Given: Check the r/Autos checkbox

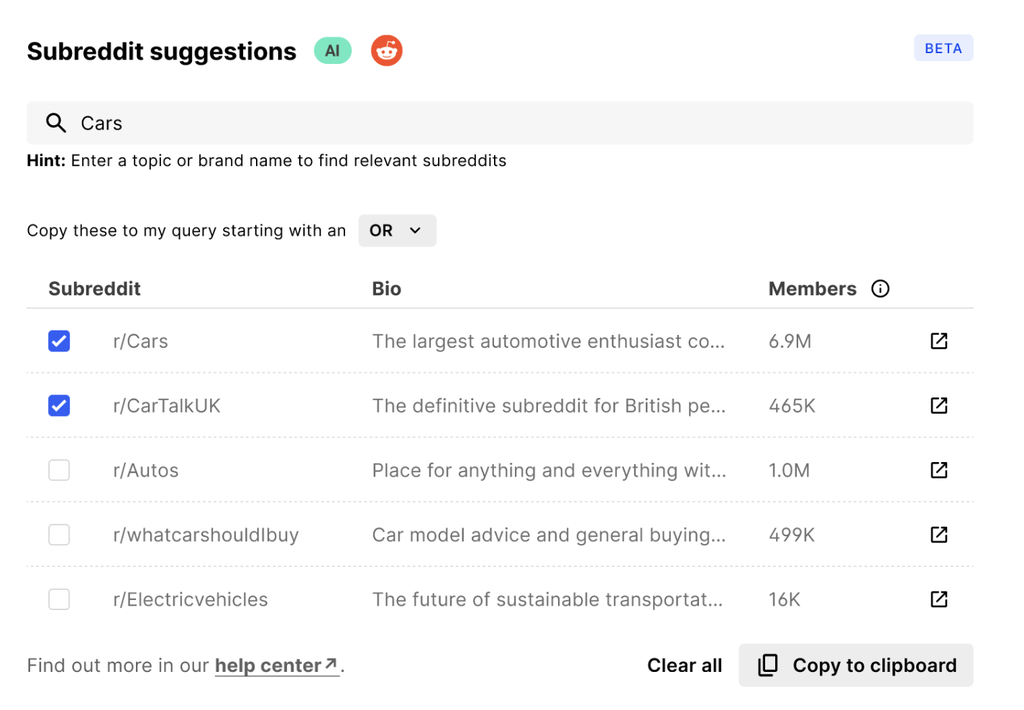Looking at the screenshot, I should 59,470.
